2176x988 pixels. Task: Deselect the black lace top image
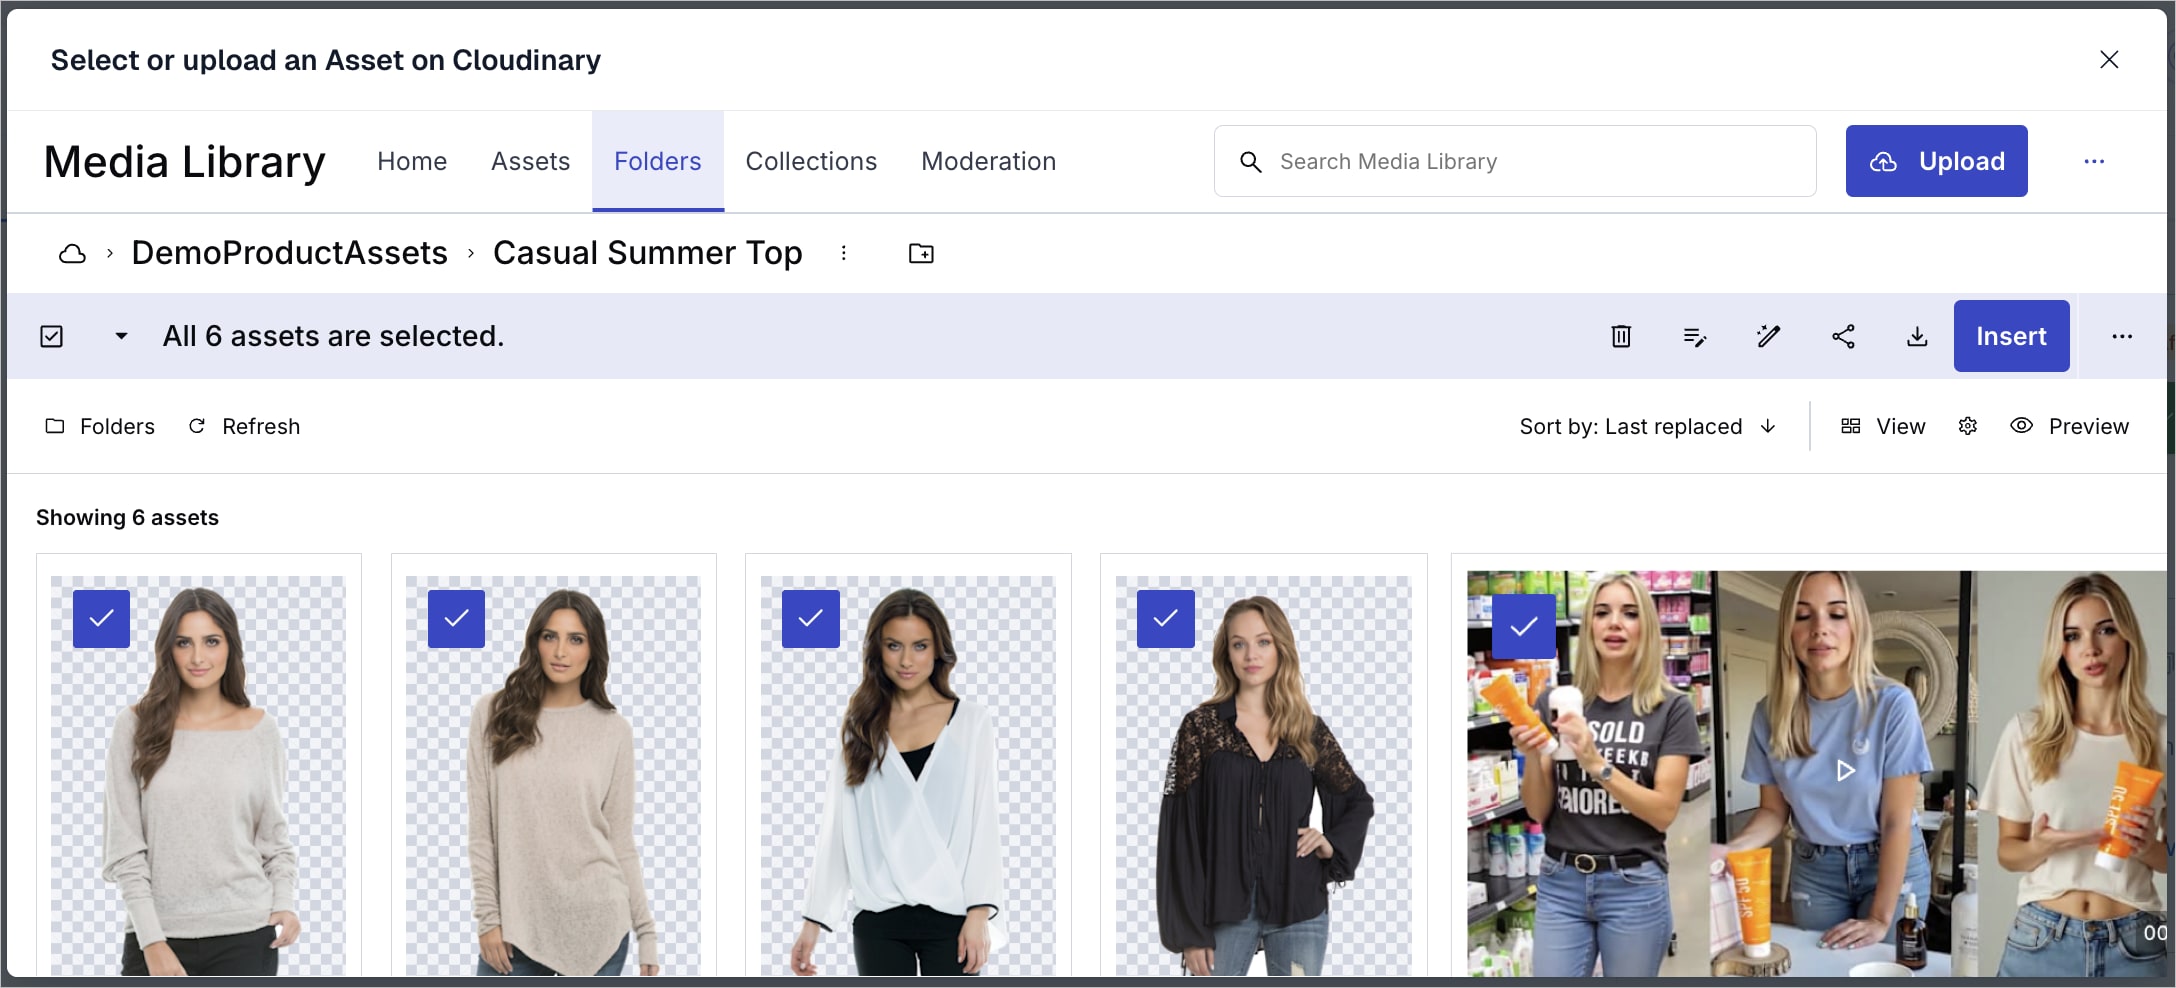coord(1165,619)
